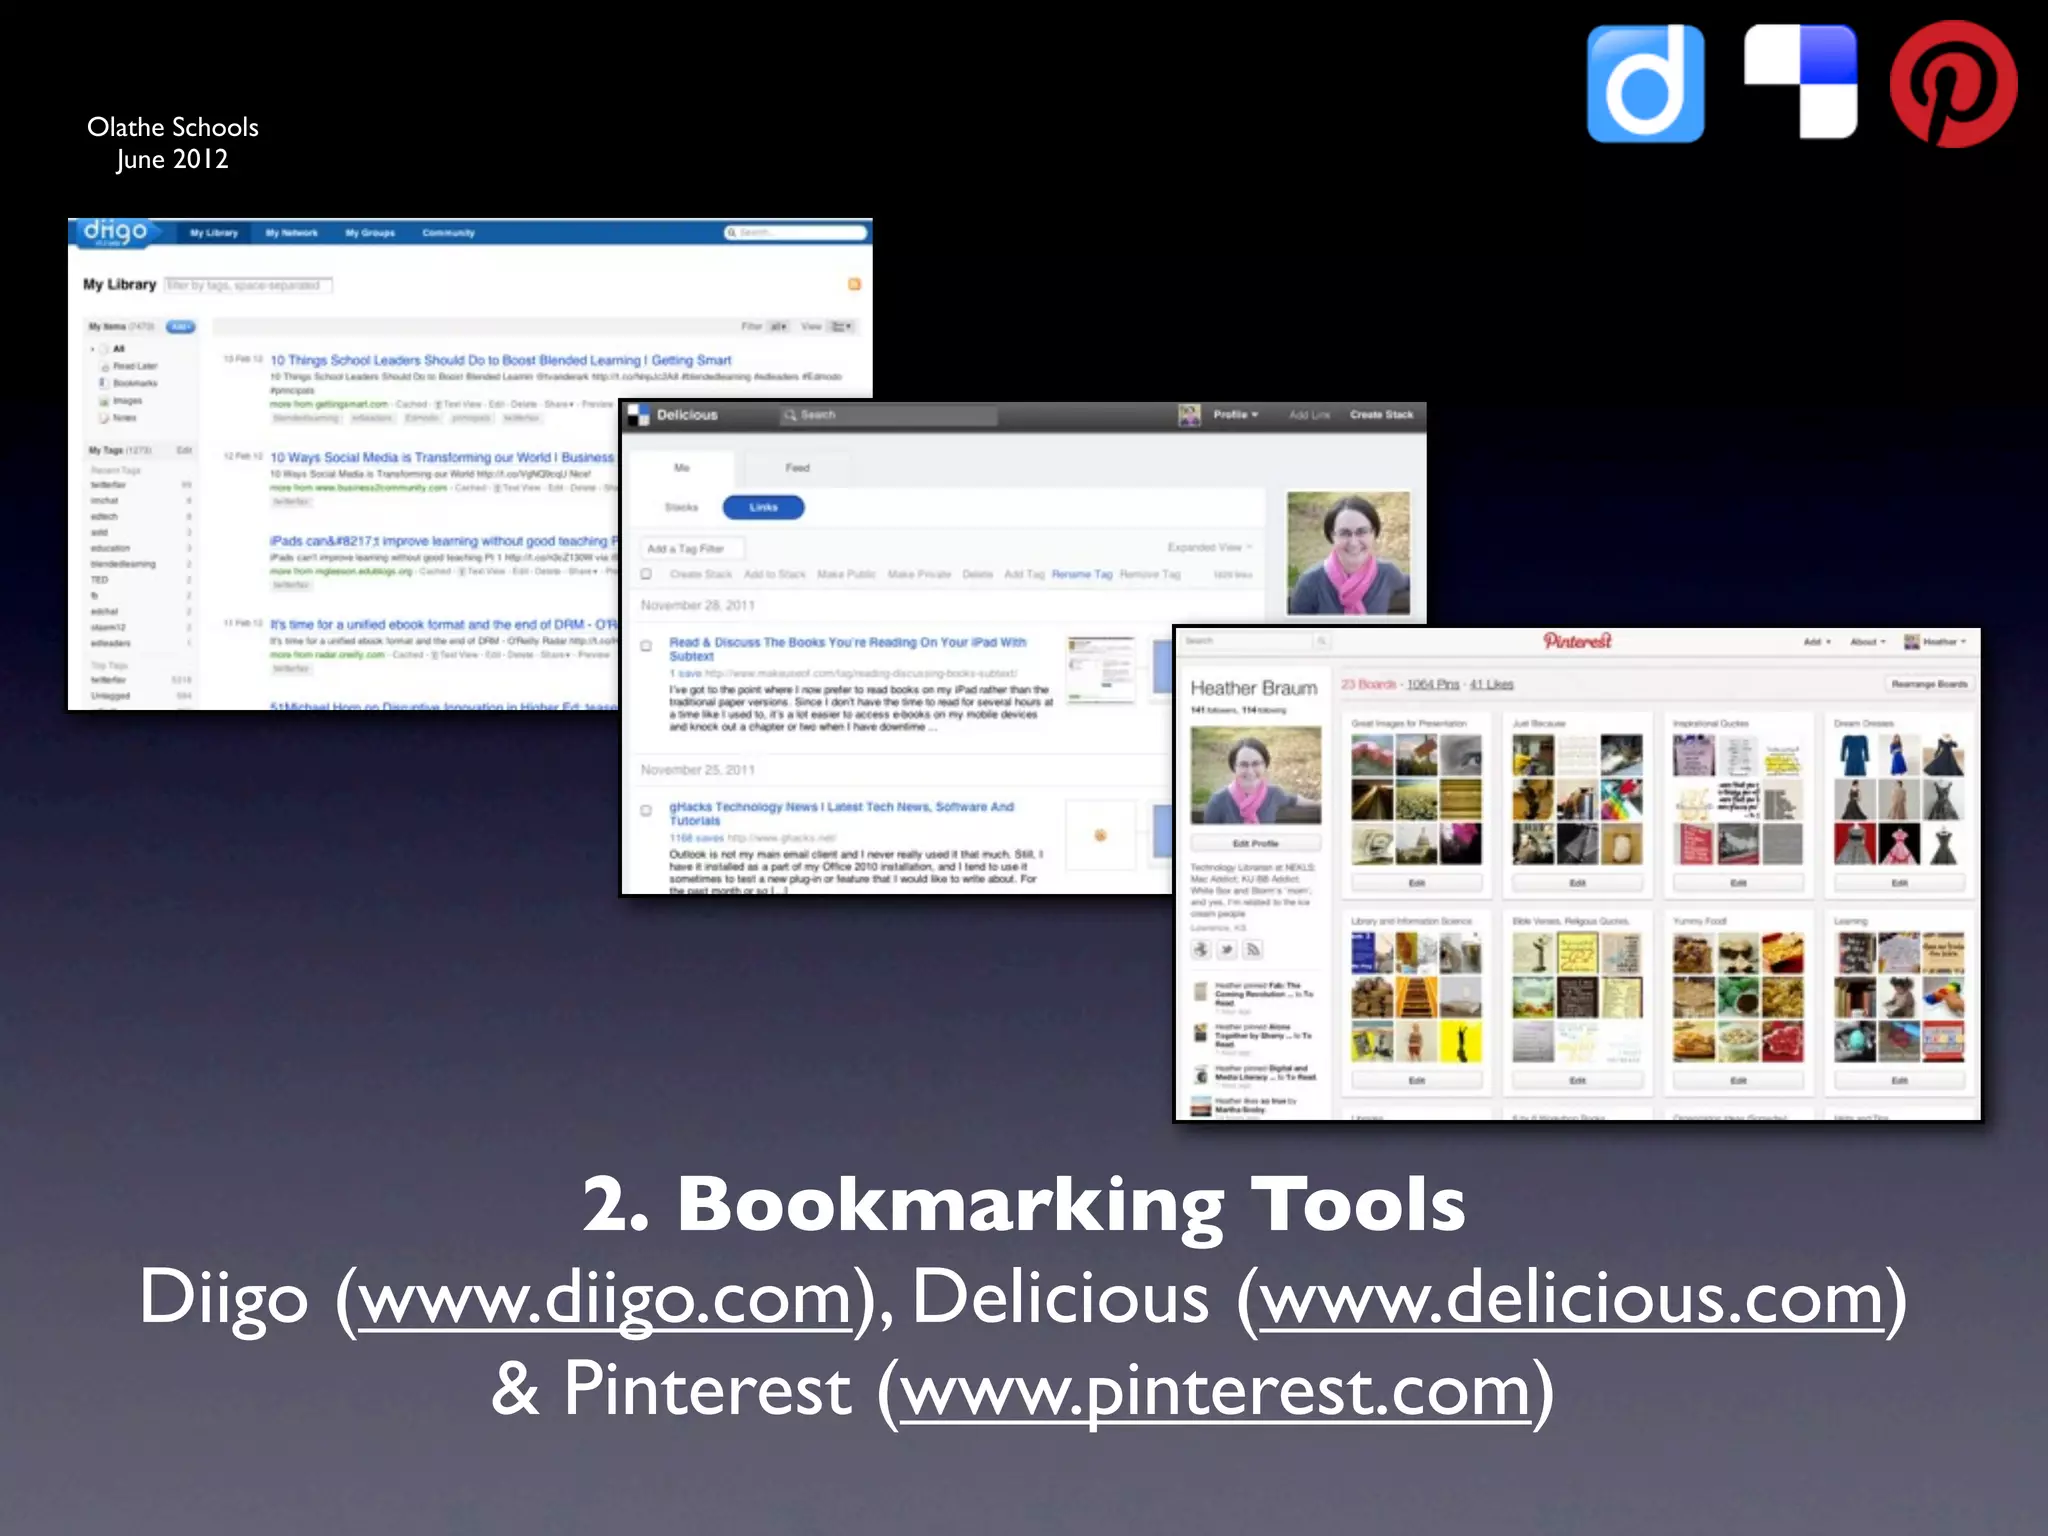2048x1536 pixels.
Task: Open My Groups tab in Diigo
Action: 370,233
